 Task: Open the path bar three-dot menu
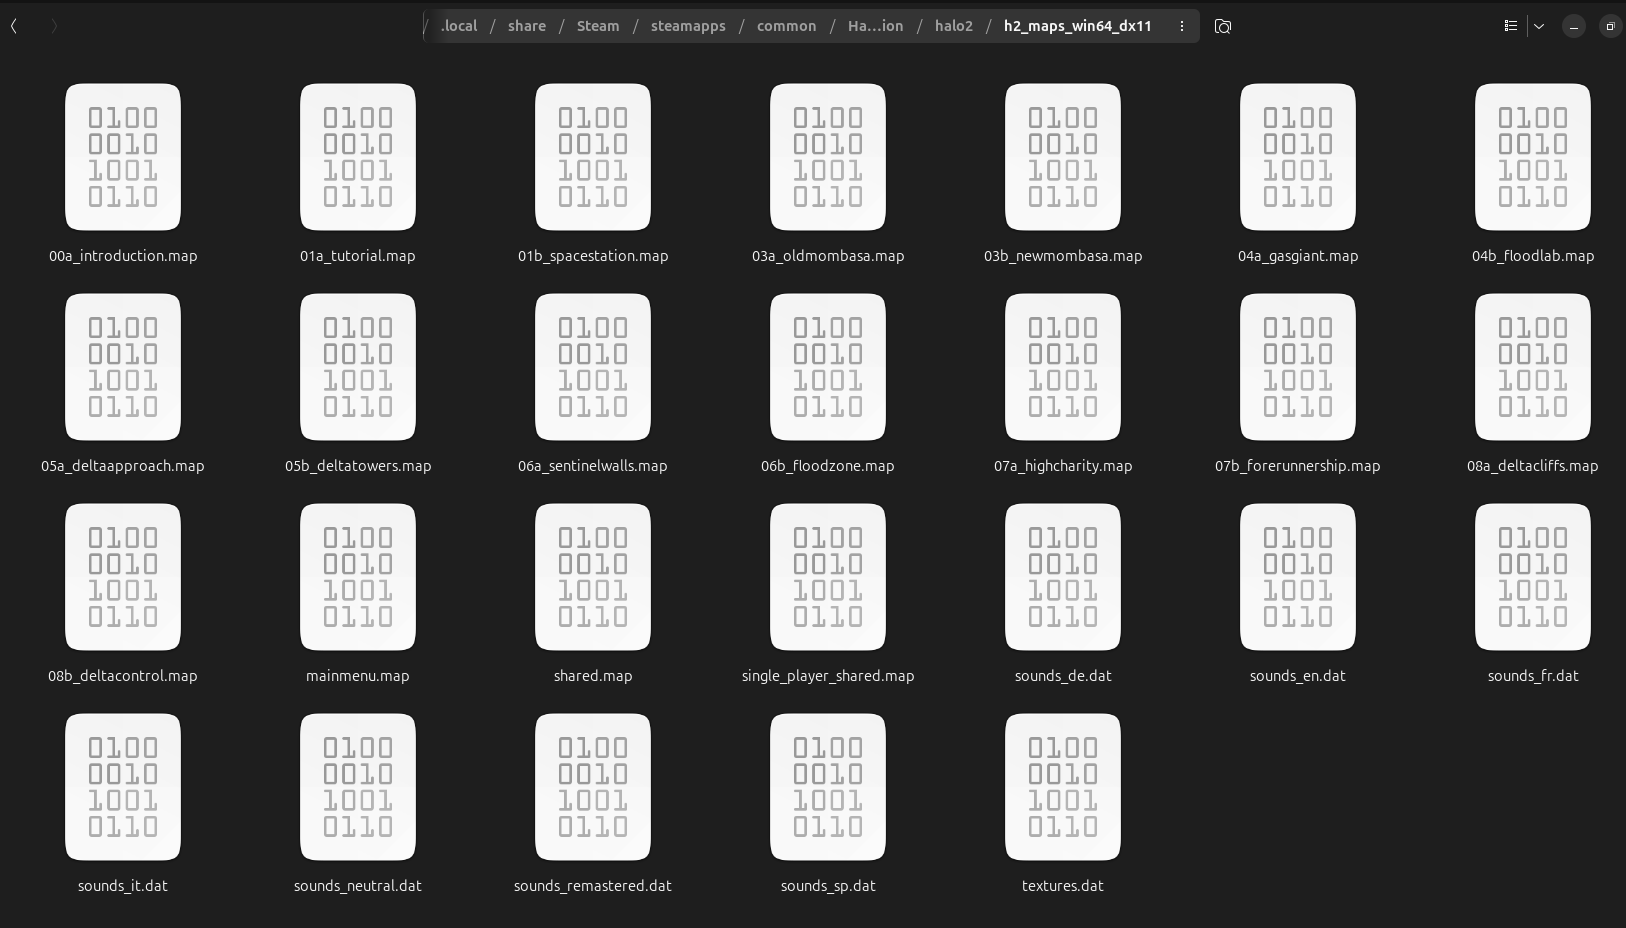click(x=1182, y=26)
